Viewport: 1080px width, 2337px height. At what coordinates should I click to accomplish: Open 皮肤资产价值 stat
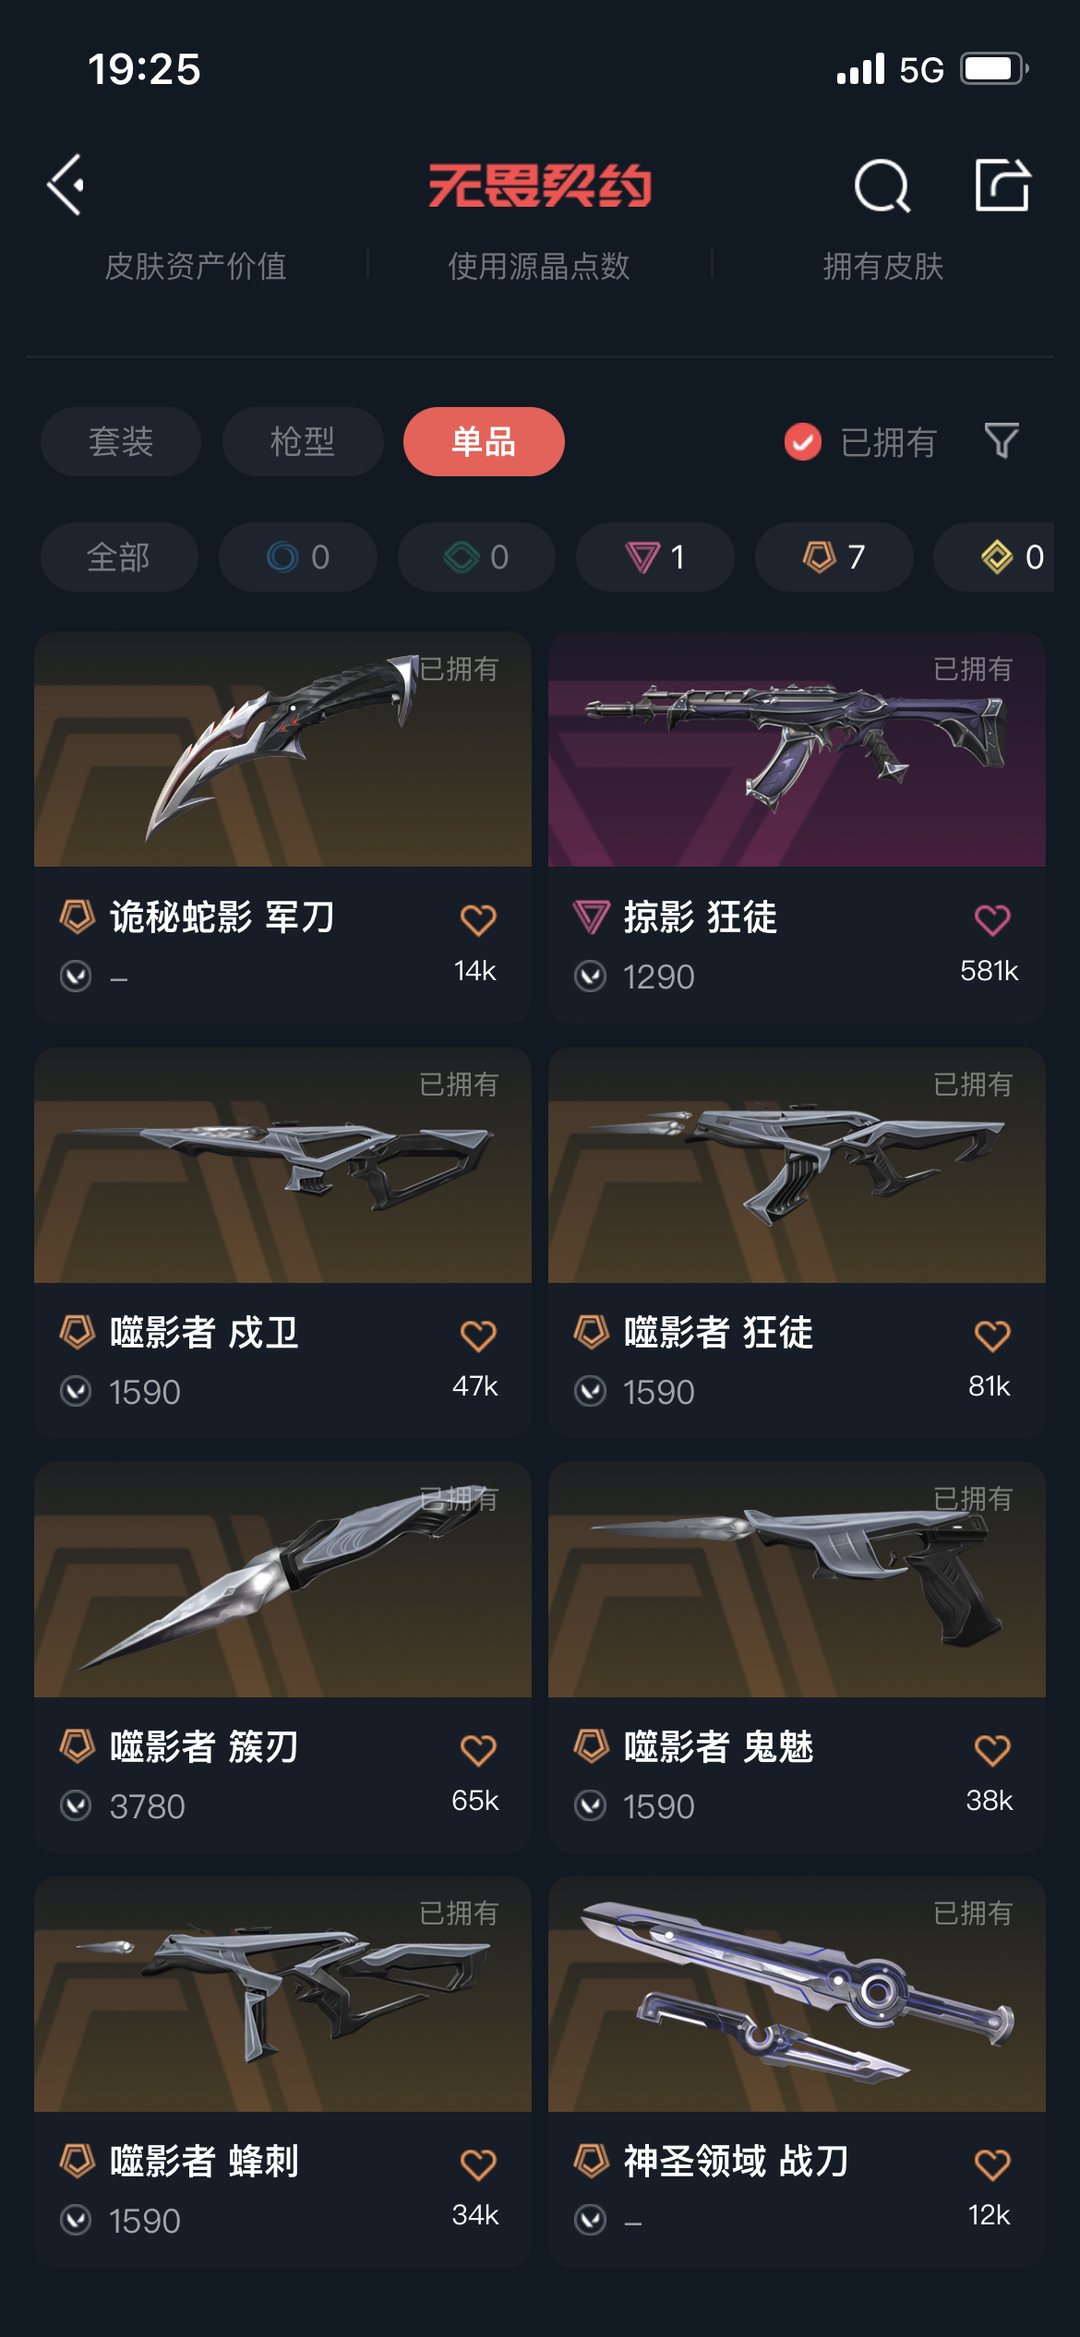pos(196,266)
